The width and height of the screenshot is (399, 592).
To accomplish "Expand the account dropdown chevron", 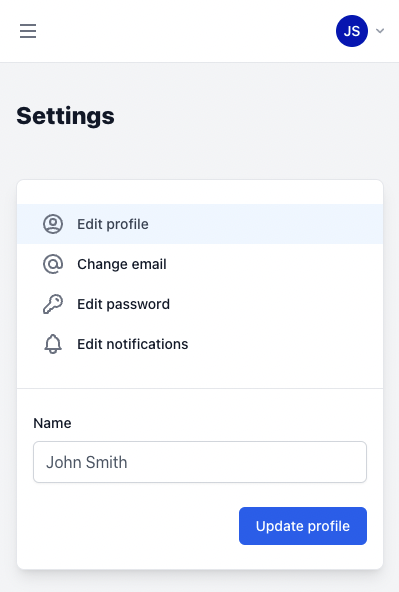I will [x=380, y=31].
